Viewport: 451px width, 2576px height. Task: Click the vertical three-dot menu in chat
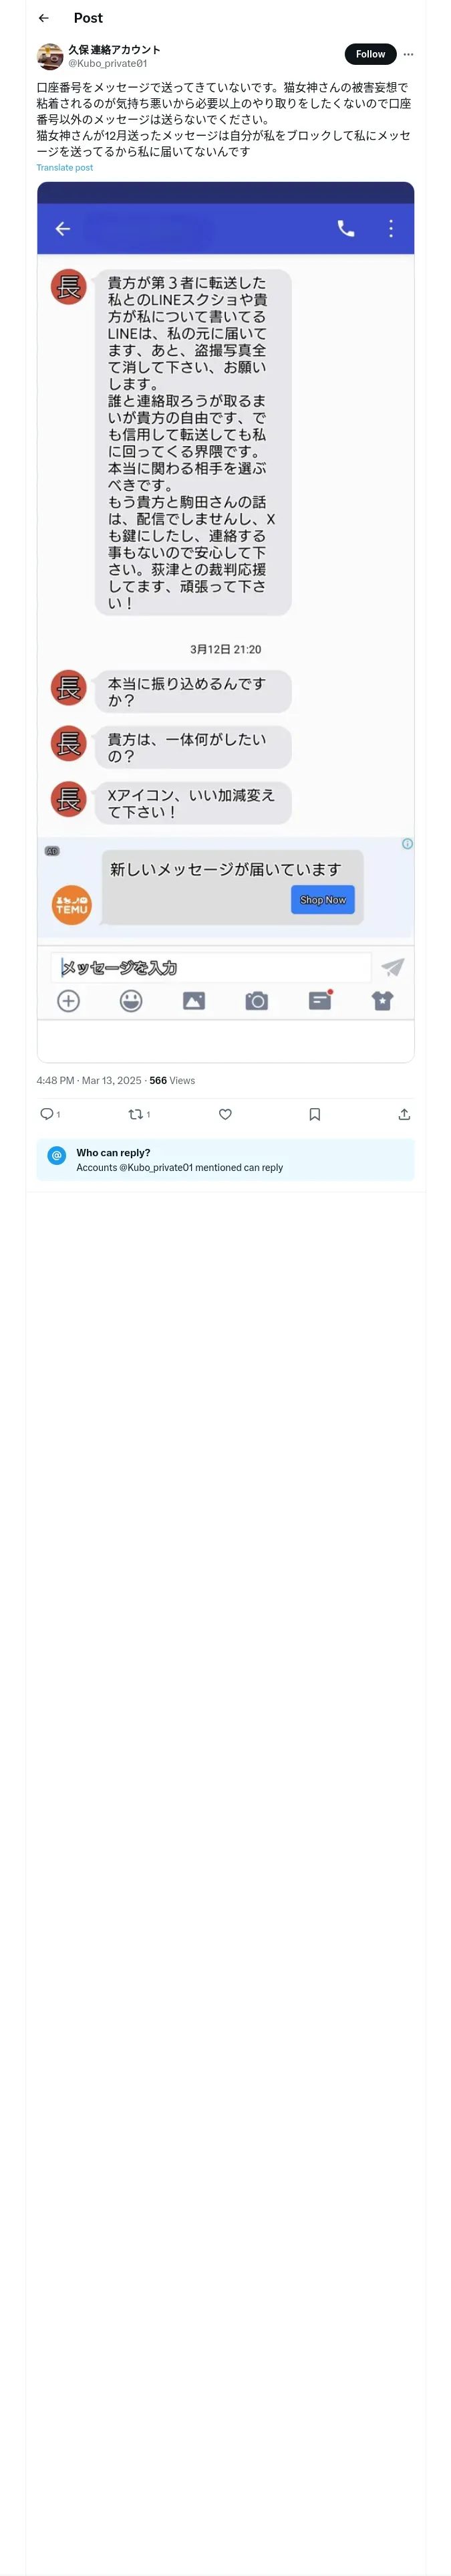click(390, 229)
